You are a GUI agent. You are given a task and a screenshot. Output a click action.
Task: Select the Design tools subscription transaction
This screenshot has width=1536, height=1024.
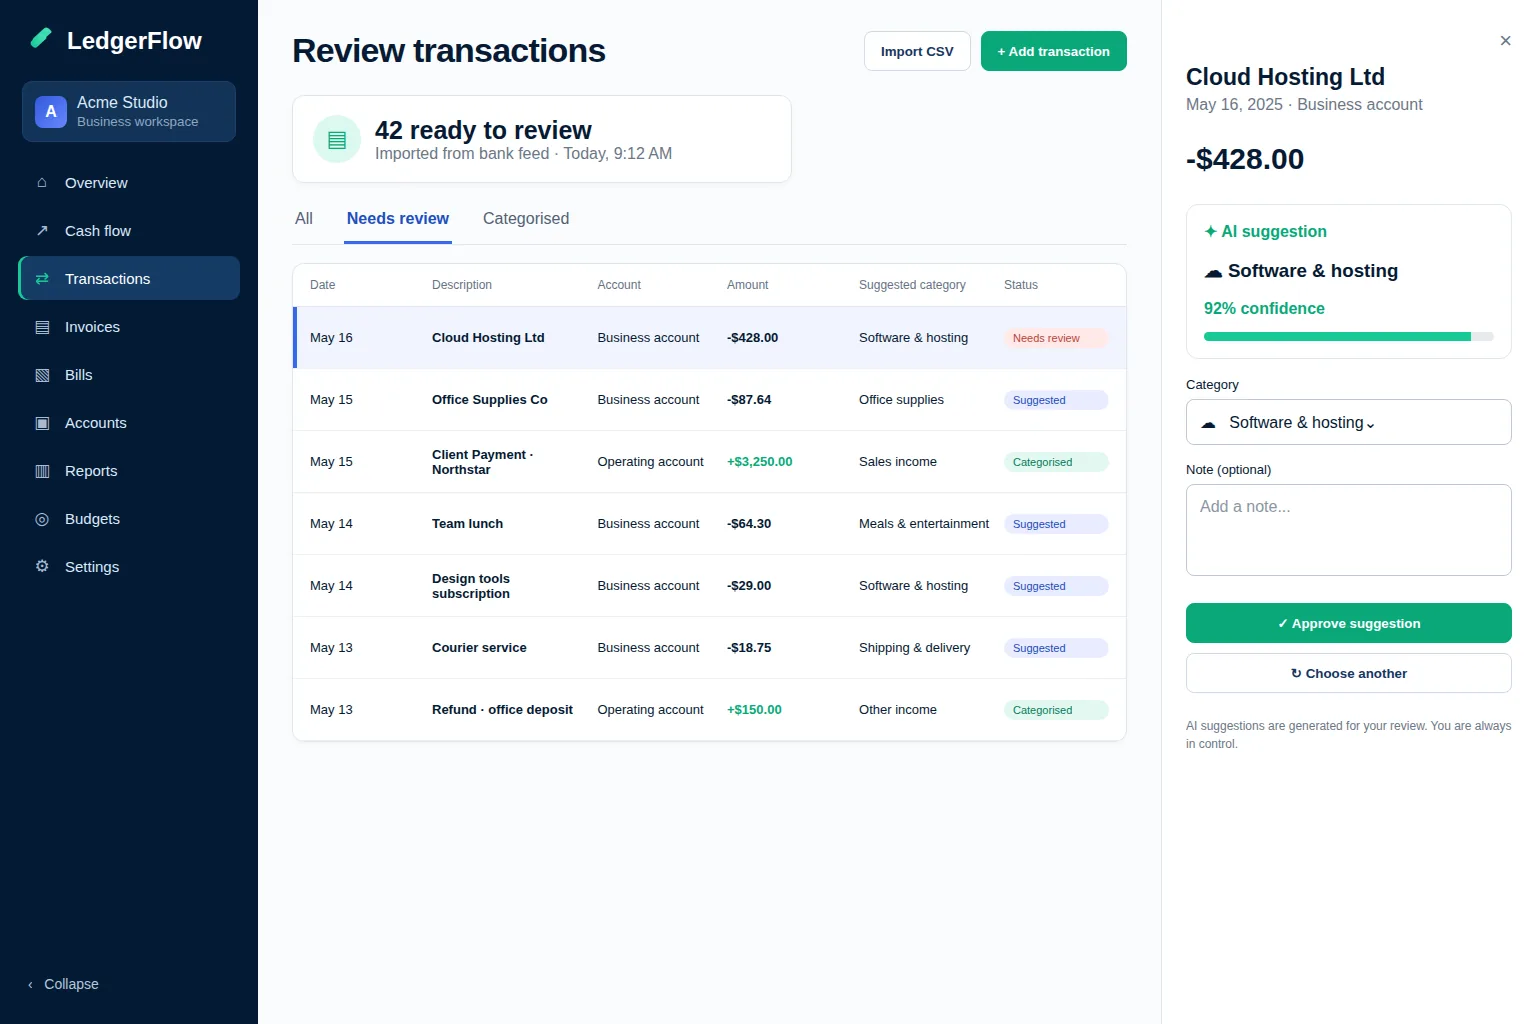(x=709, y=586)
